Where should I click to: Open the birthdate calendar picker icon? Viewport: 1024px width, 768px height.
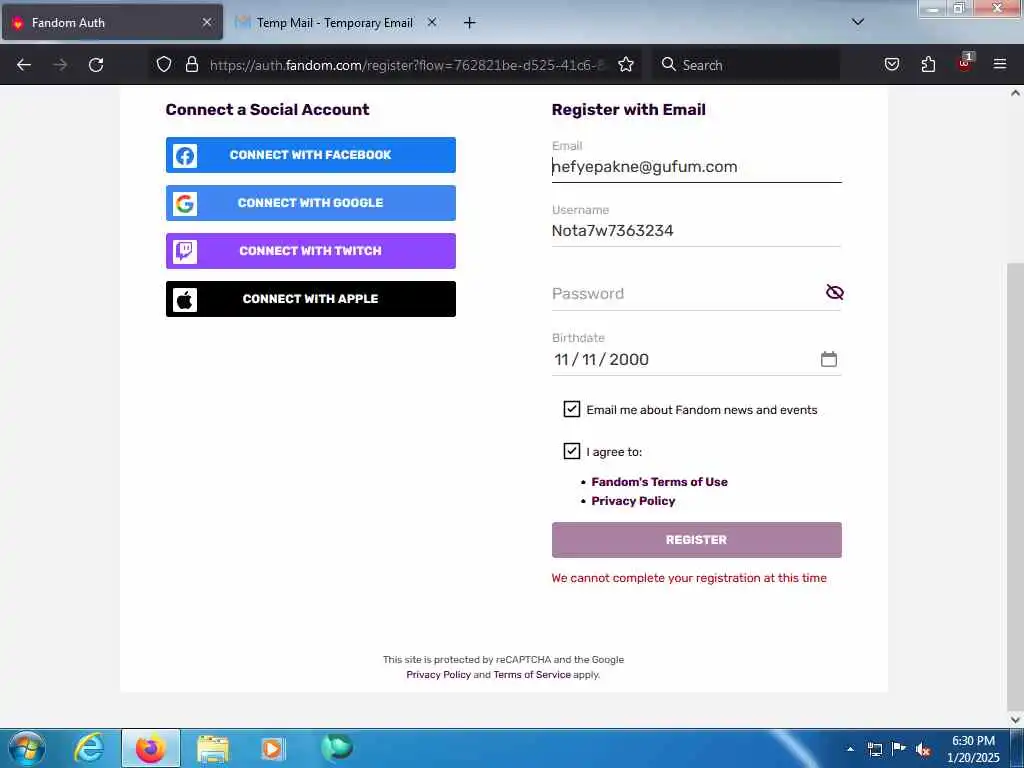point(828,359)
